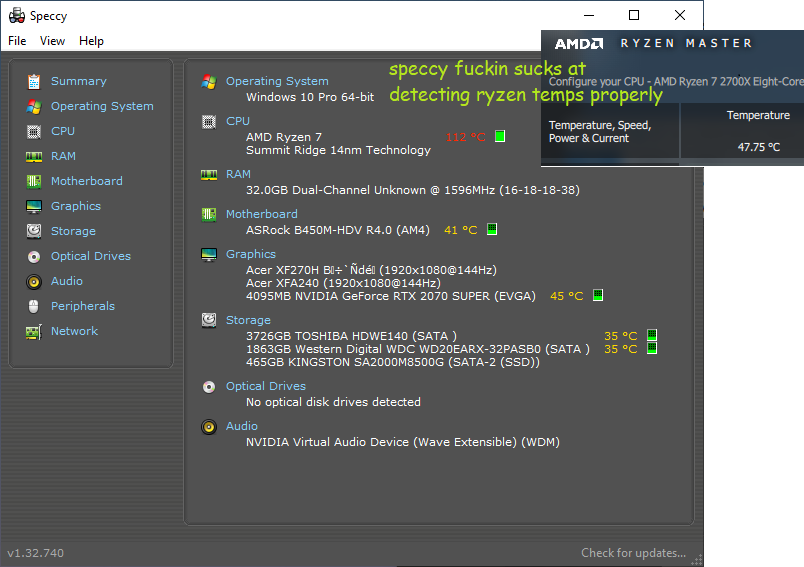Viewport: 804px width, 567px height.
Task: Open the Help menu
Action: (x=91, y=41)
